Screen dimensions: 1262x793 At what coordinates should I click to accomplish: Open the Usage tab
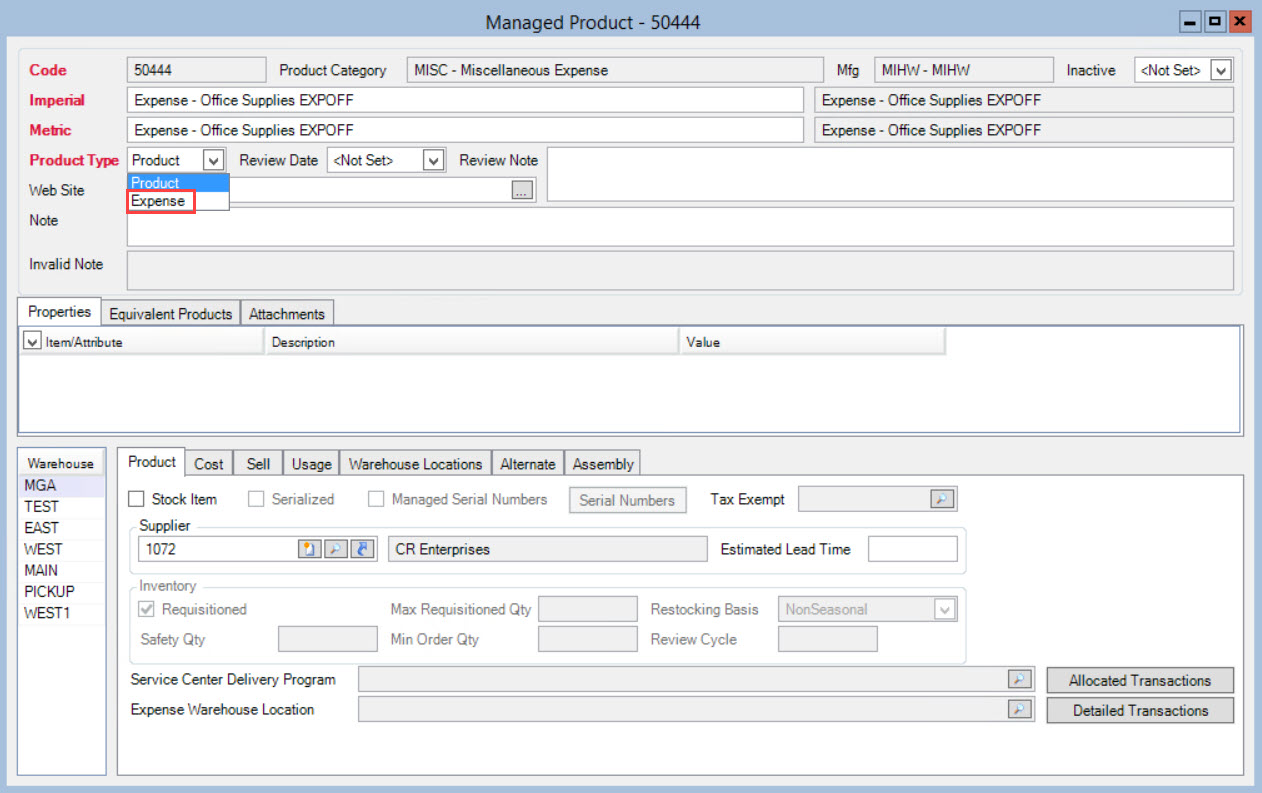(312, 464)
